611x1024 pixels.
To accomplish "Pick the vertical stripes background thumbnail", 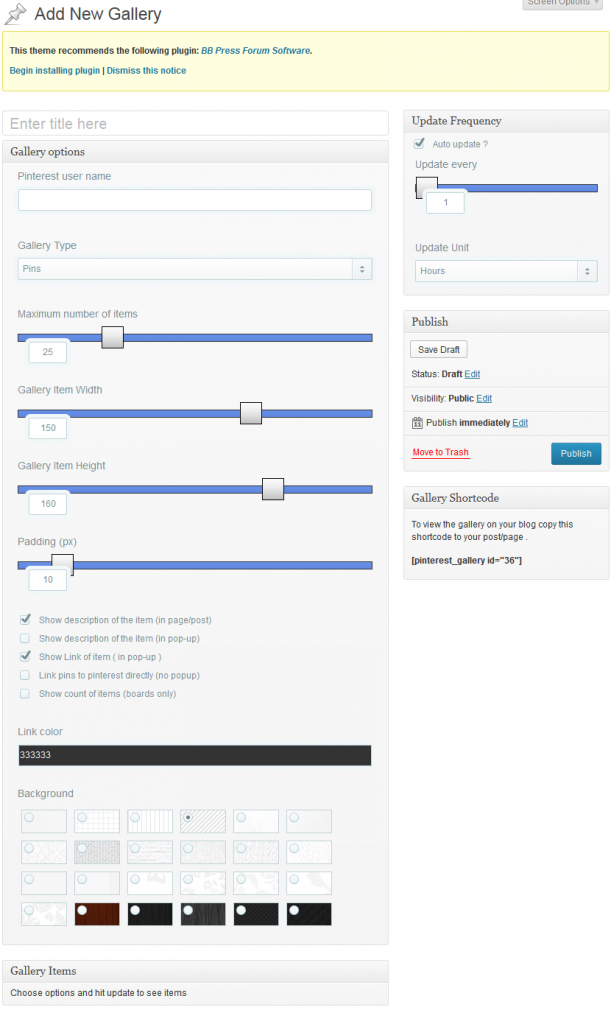I will (150, 822).
